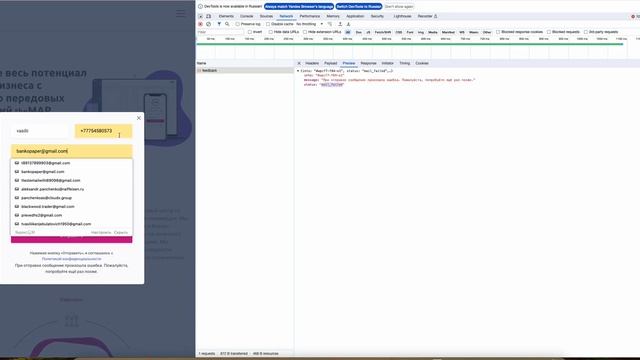The height and width of the screenshot is (360, 640).
Task: Show the request Payload tab
Action: click(331, 63)
